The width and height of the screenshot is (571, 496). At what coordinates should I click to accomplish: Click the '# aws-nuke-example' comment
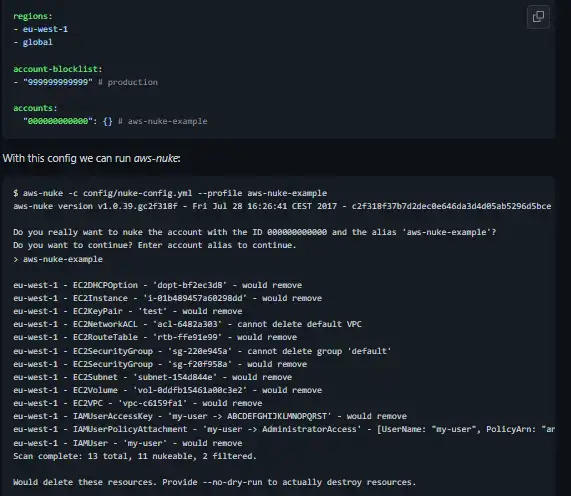click(162, 121)
